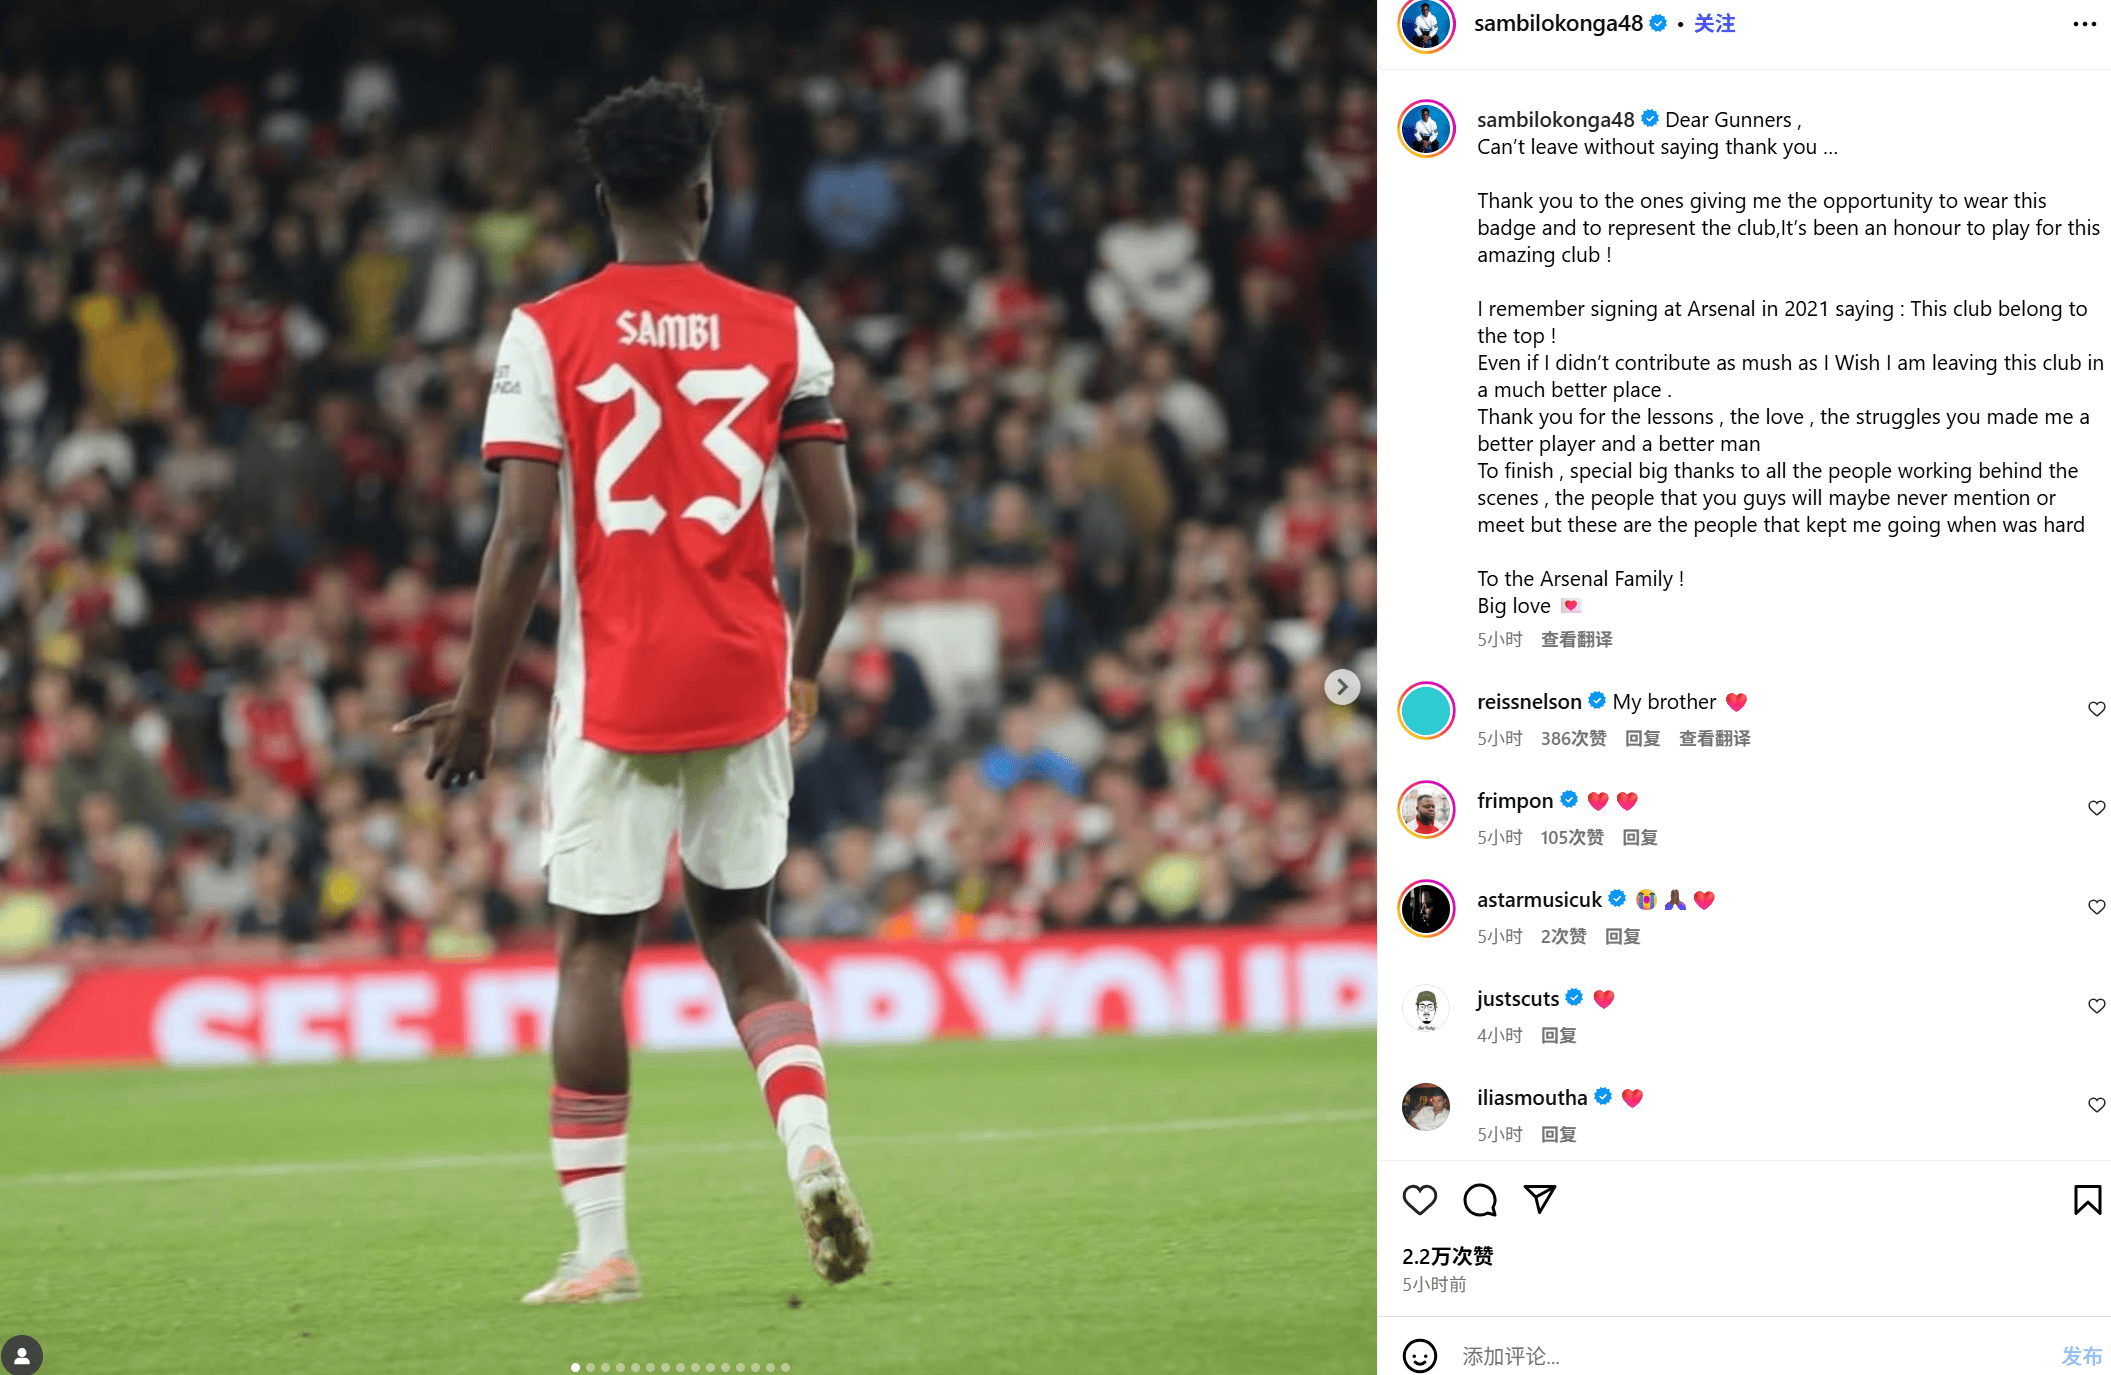Like iliasmoutha's comment heart
Image resolution: width=2111 pixels, height=1375 pixels.
pyautogui.click(x=2096, y=1105)
